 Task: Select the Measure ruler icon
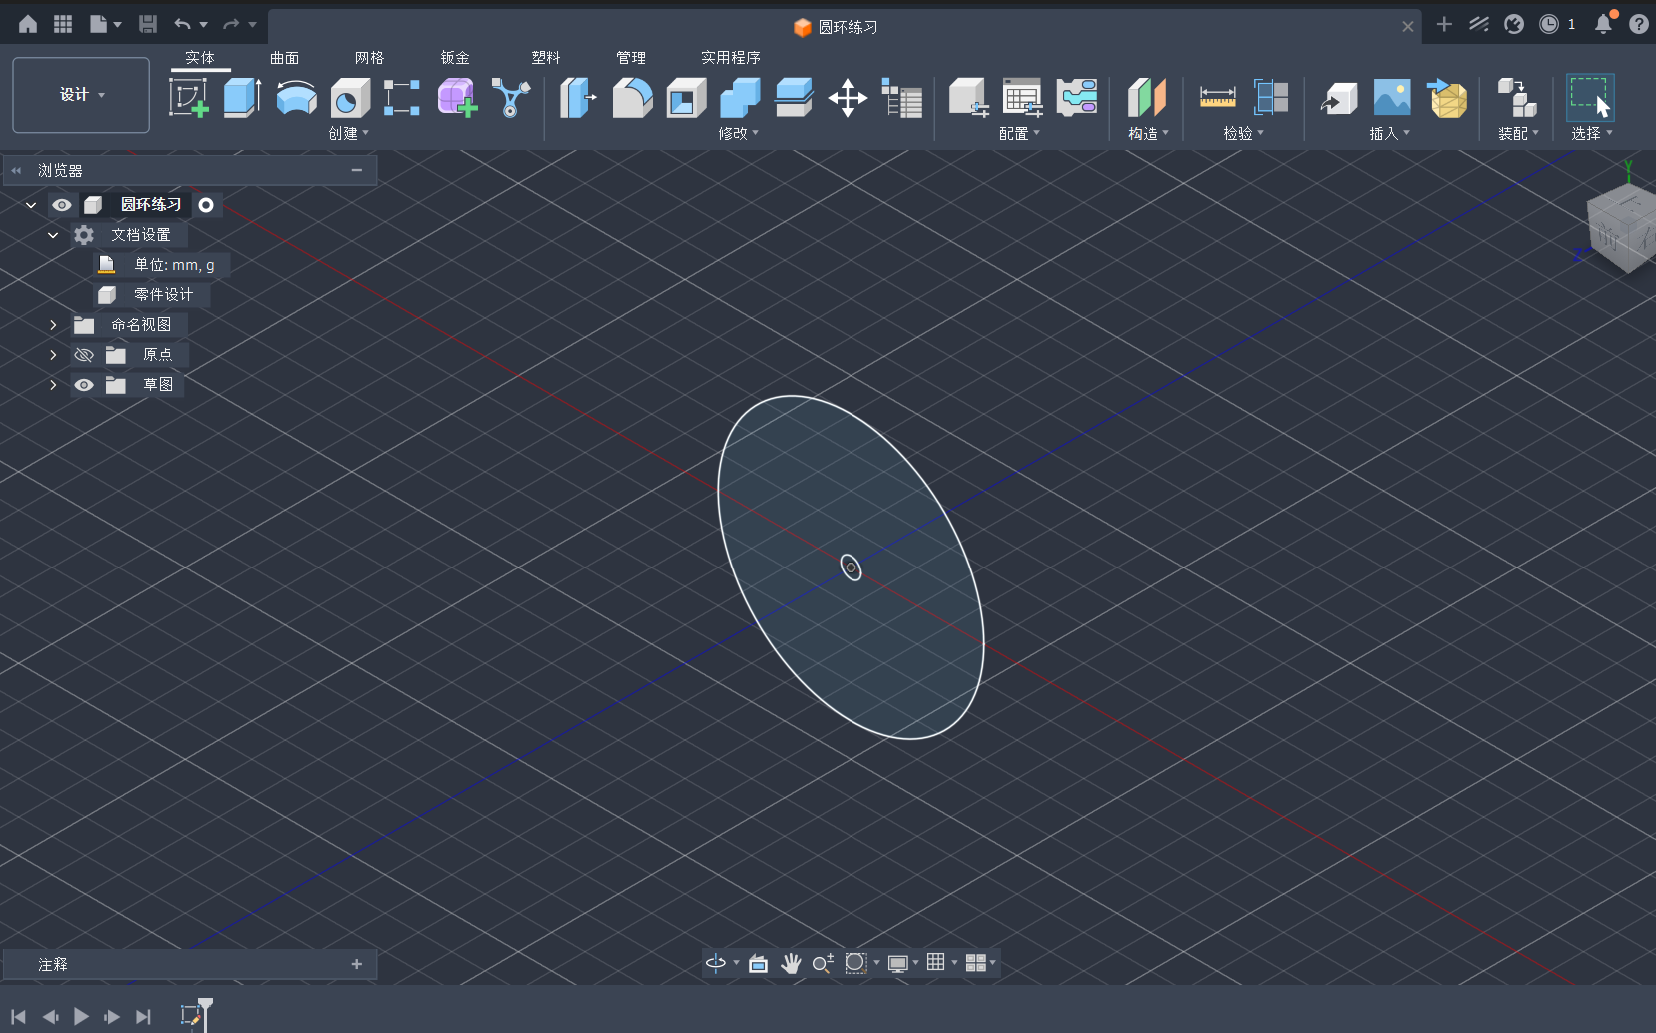(1217, 98)
